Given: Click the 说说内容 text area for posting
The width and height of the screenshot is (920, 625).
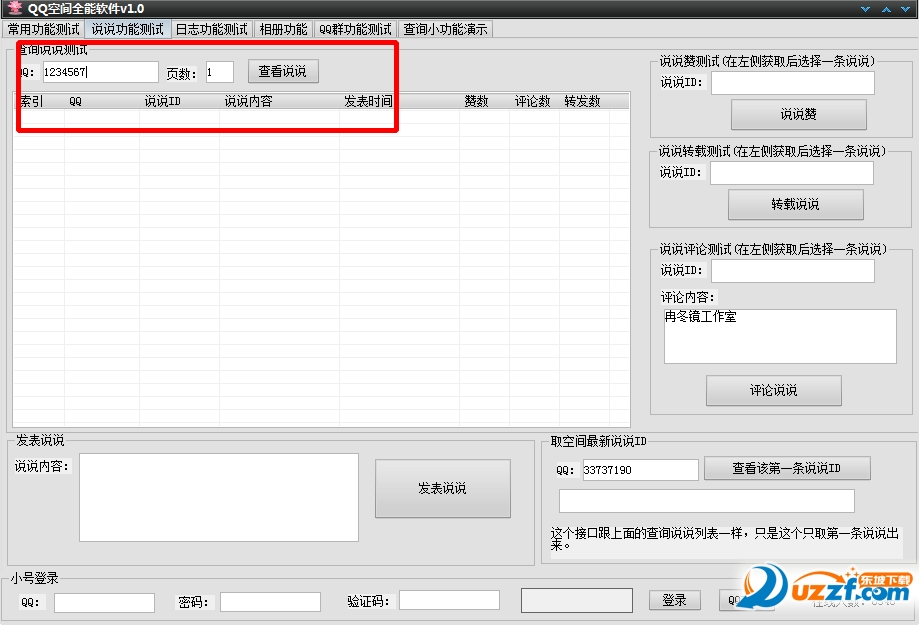Looking at the screenshot, I should tap(219, 497).
